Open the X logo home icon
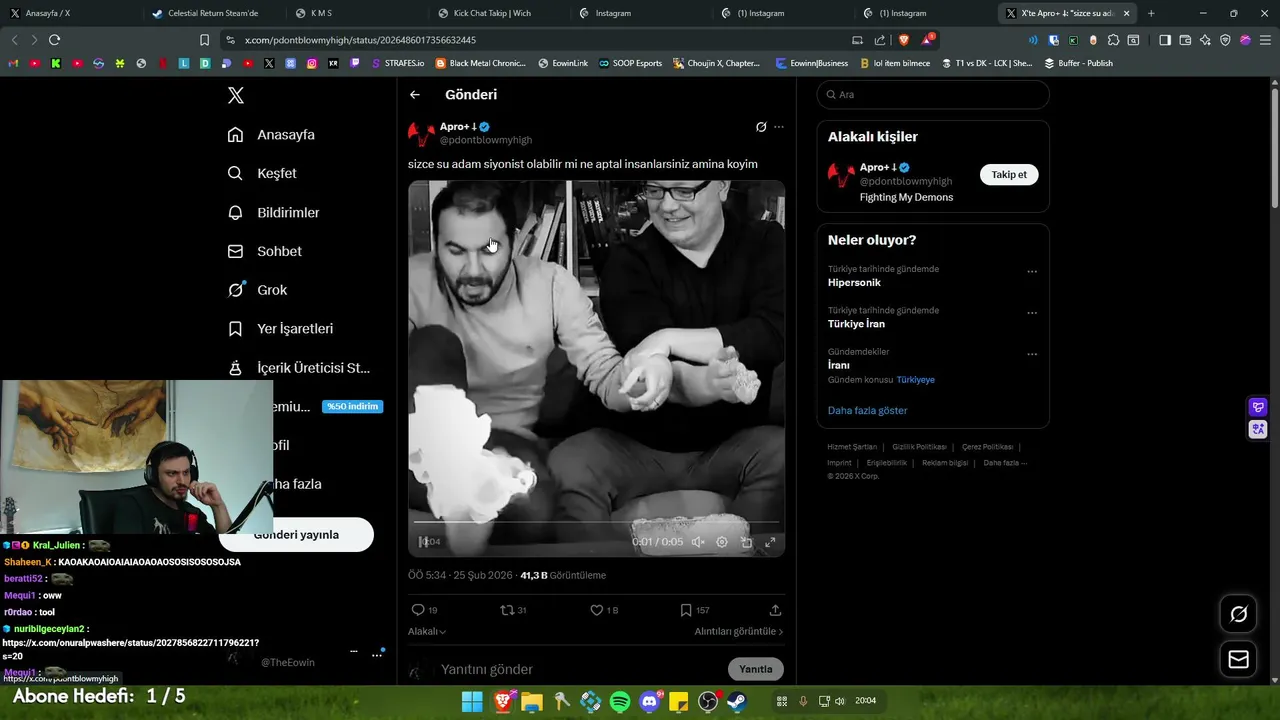 pyautogui.click(x=236, y=95)
